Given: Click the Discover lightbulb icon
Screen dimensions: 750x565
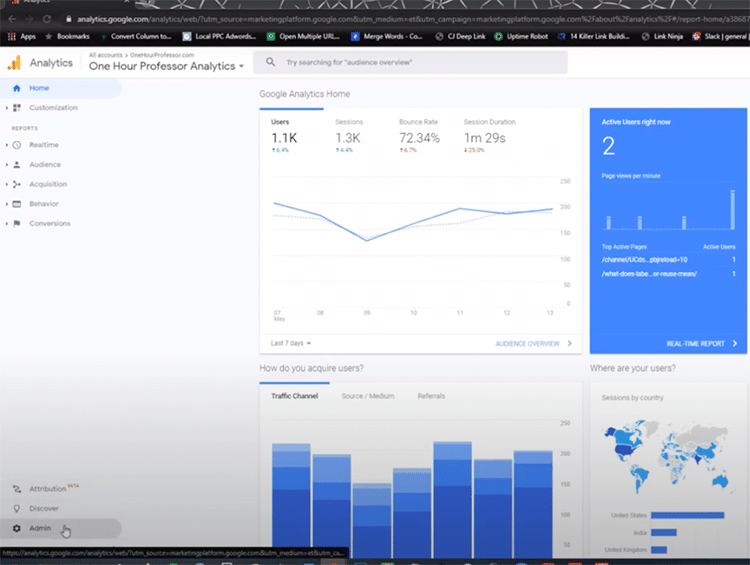Looking at the screenshot, I should [16, 508].
